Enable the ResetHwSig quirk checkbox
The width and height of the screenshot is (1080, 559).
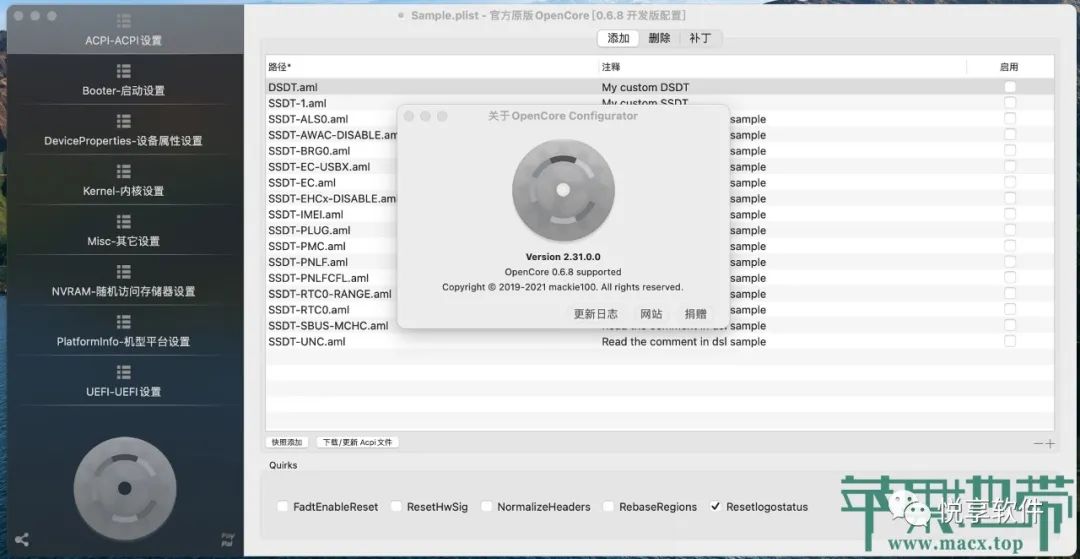tap(396, 507)
